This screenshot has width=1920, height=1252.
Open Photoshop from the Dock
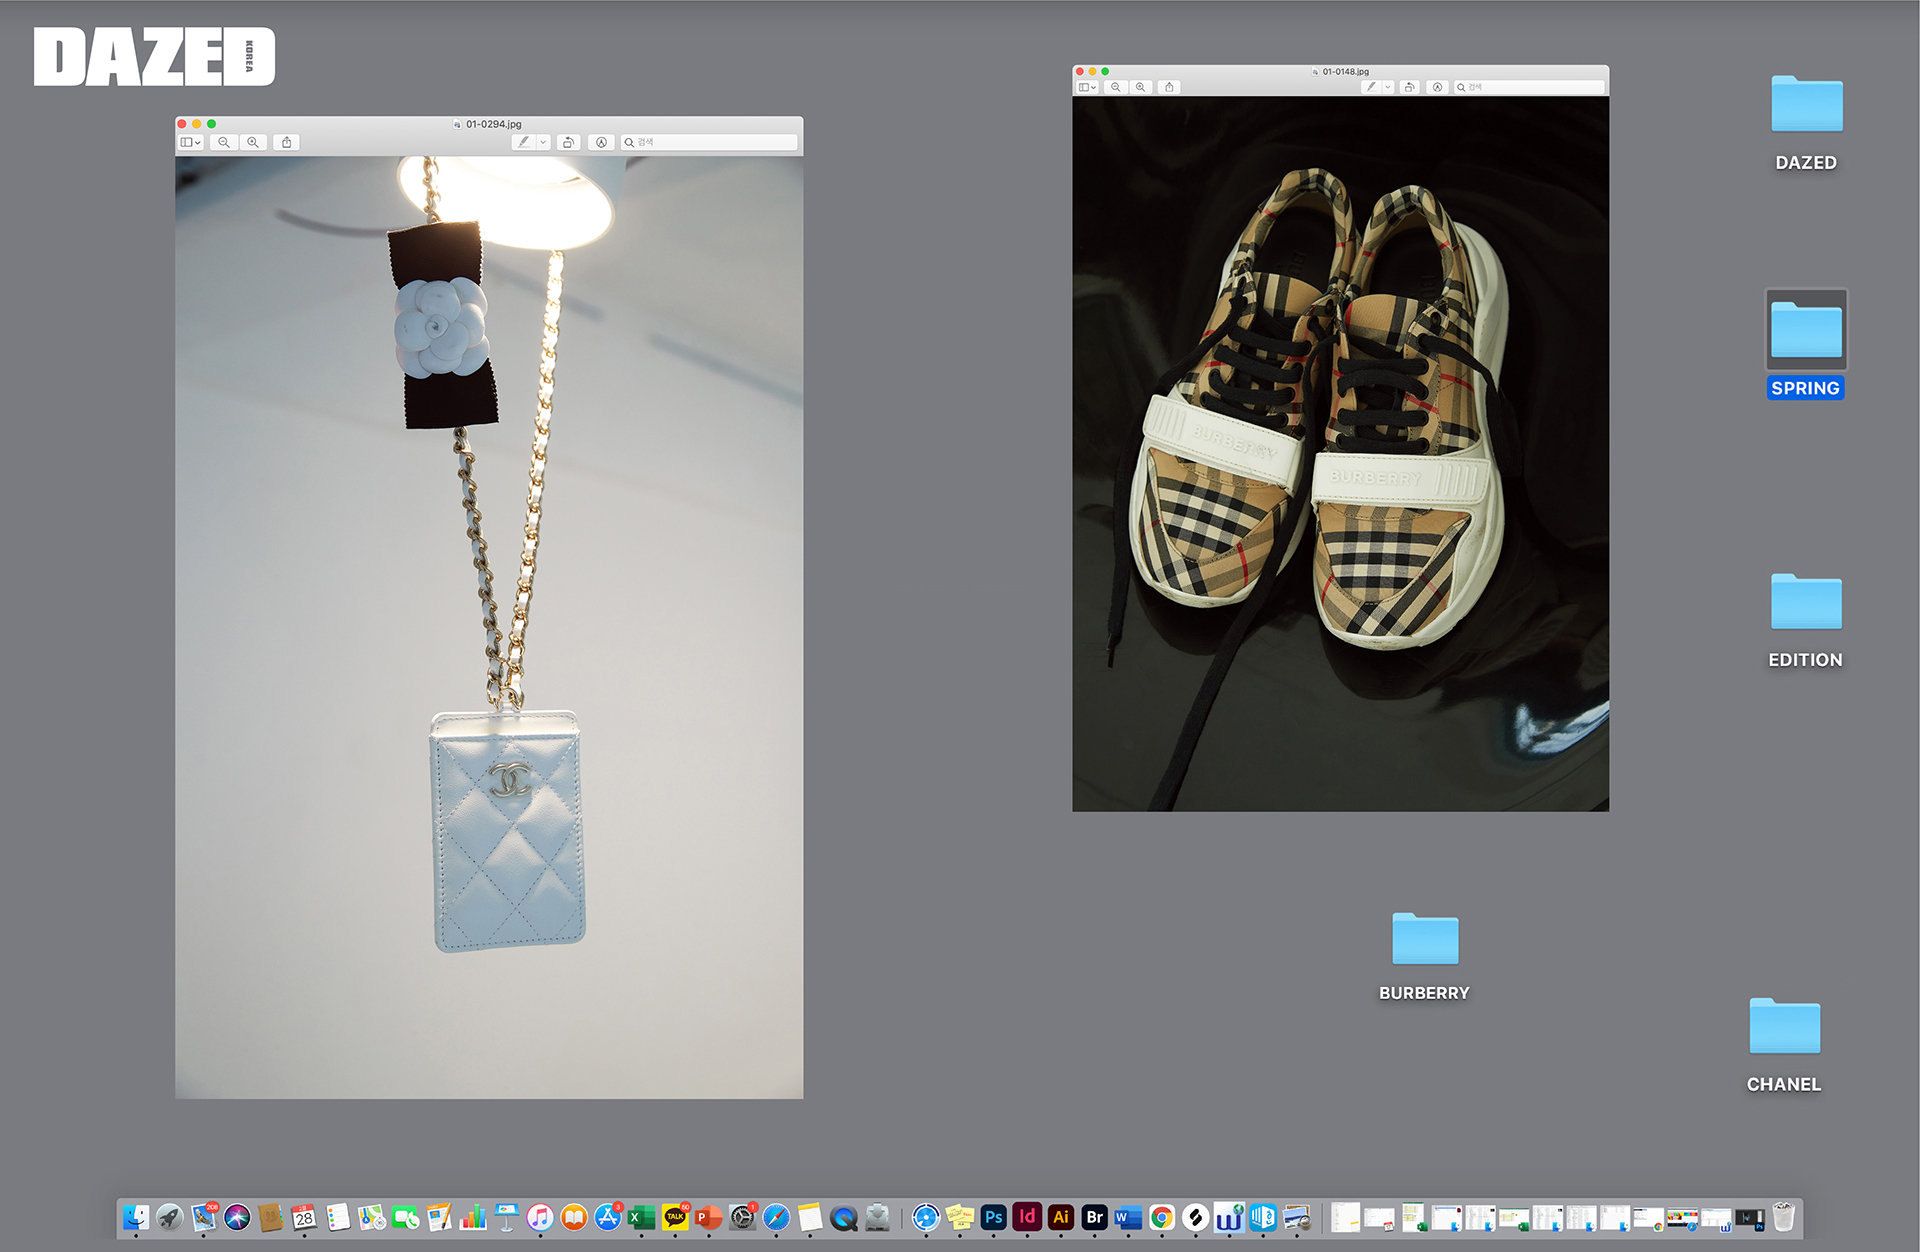pos(993,1217)
